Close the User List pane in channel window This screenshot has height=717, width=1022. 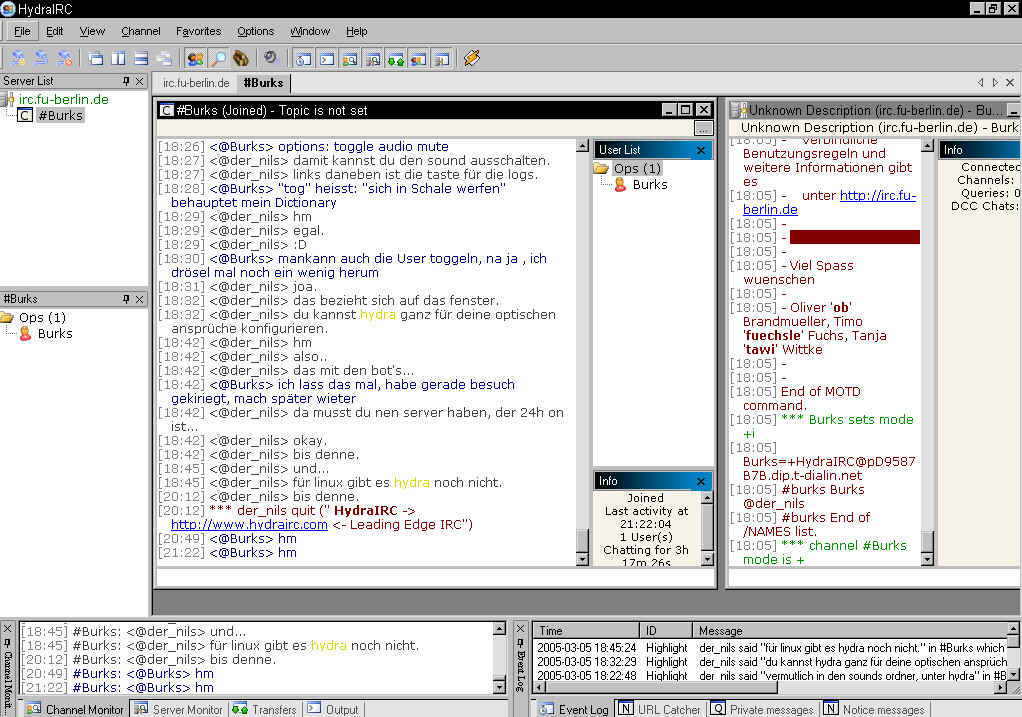click(701, 150)
